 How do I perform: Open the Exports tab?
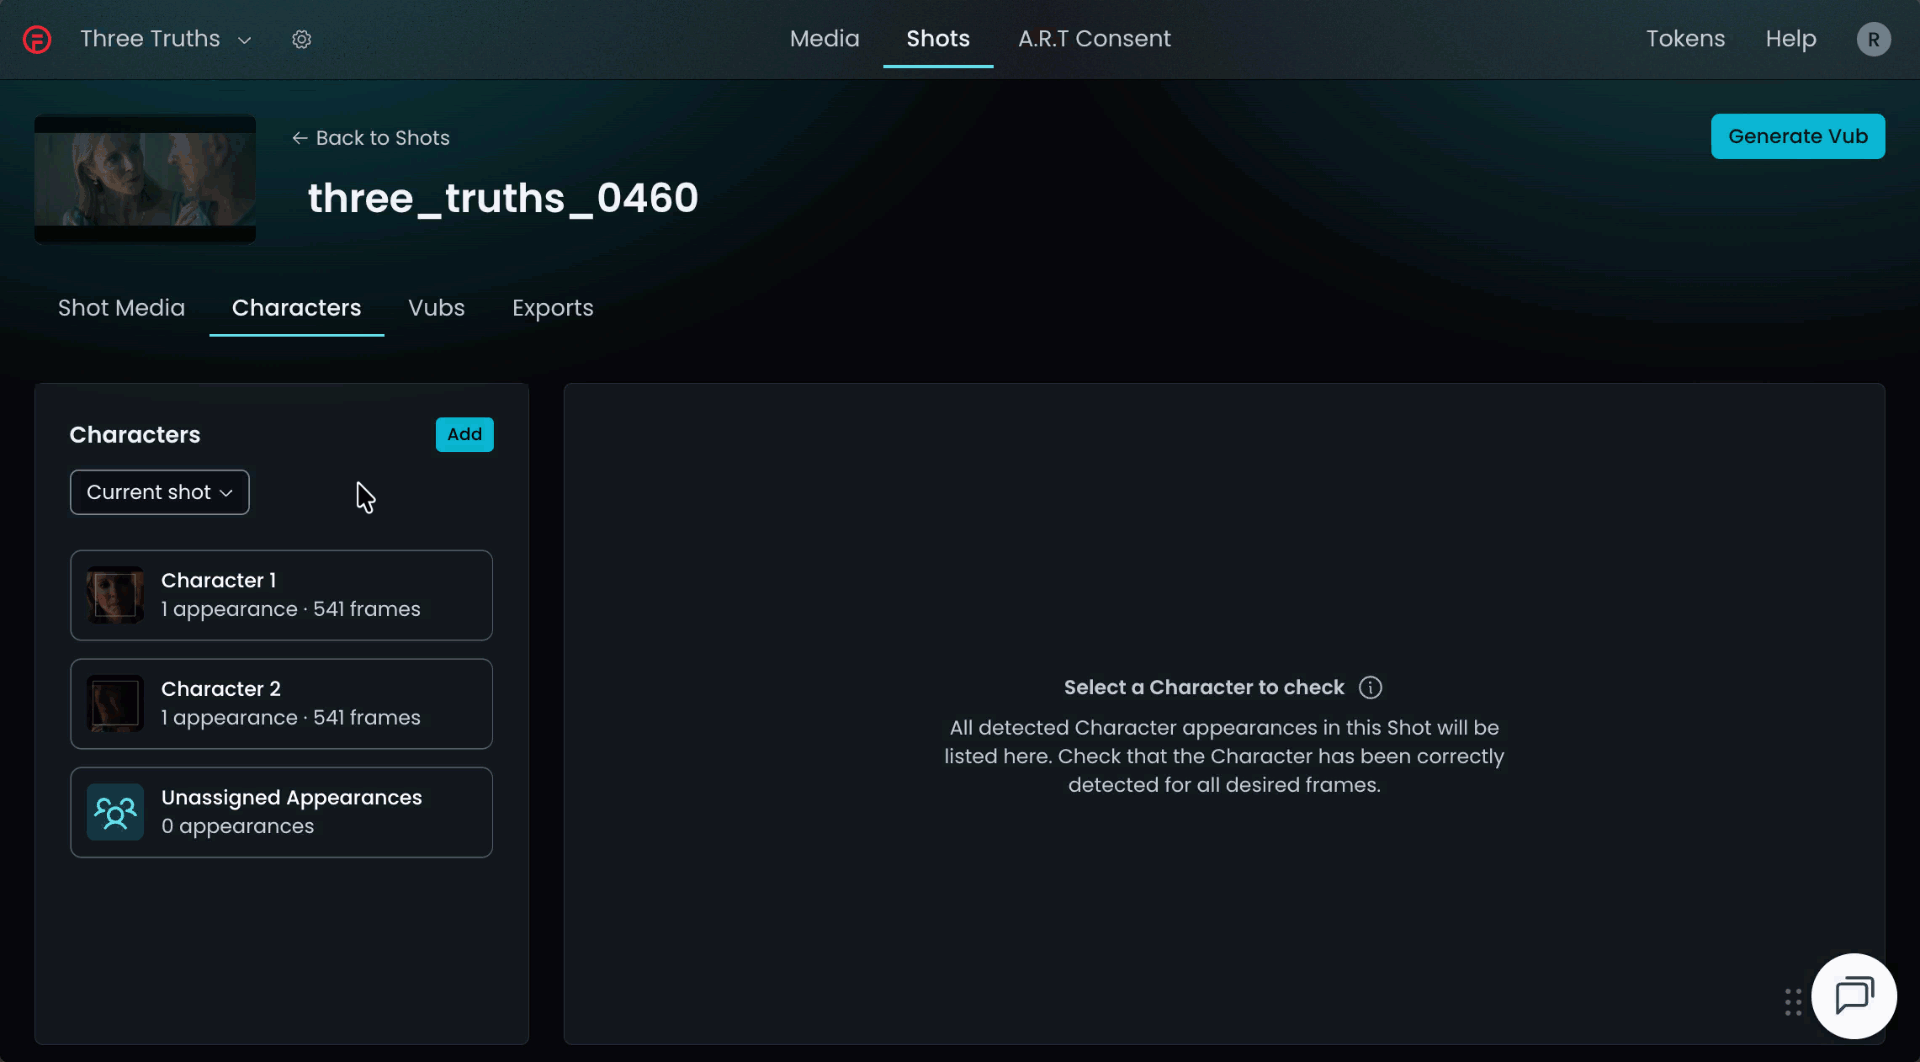(x=552, y=308)
